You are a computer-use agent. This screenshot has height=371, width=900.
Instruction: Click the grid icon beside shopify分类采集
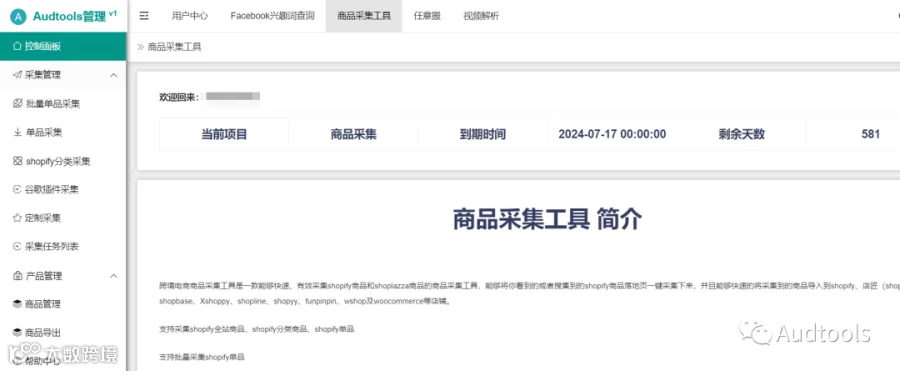[x=17, y=161]
